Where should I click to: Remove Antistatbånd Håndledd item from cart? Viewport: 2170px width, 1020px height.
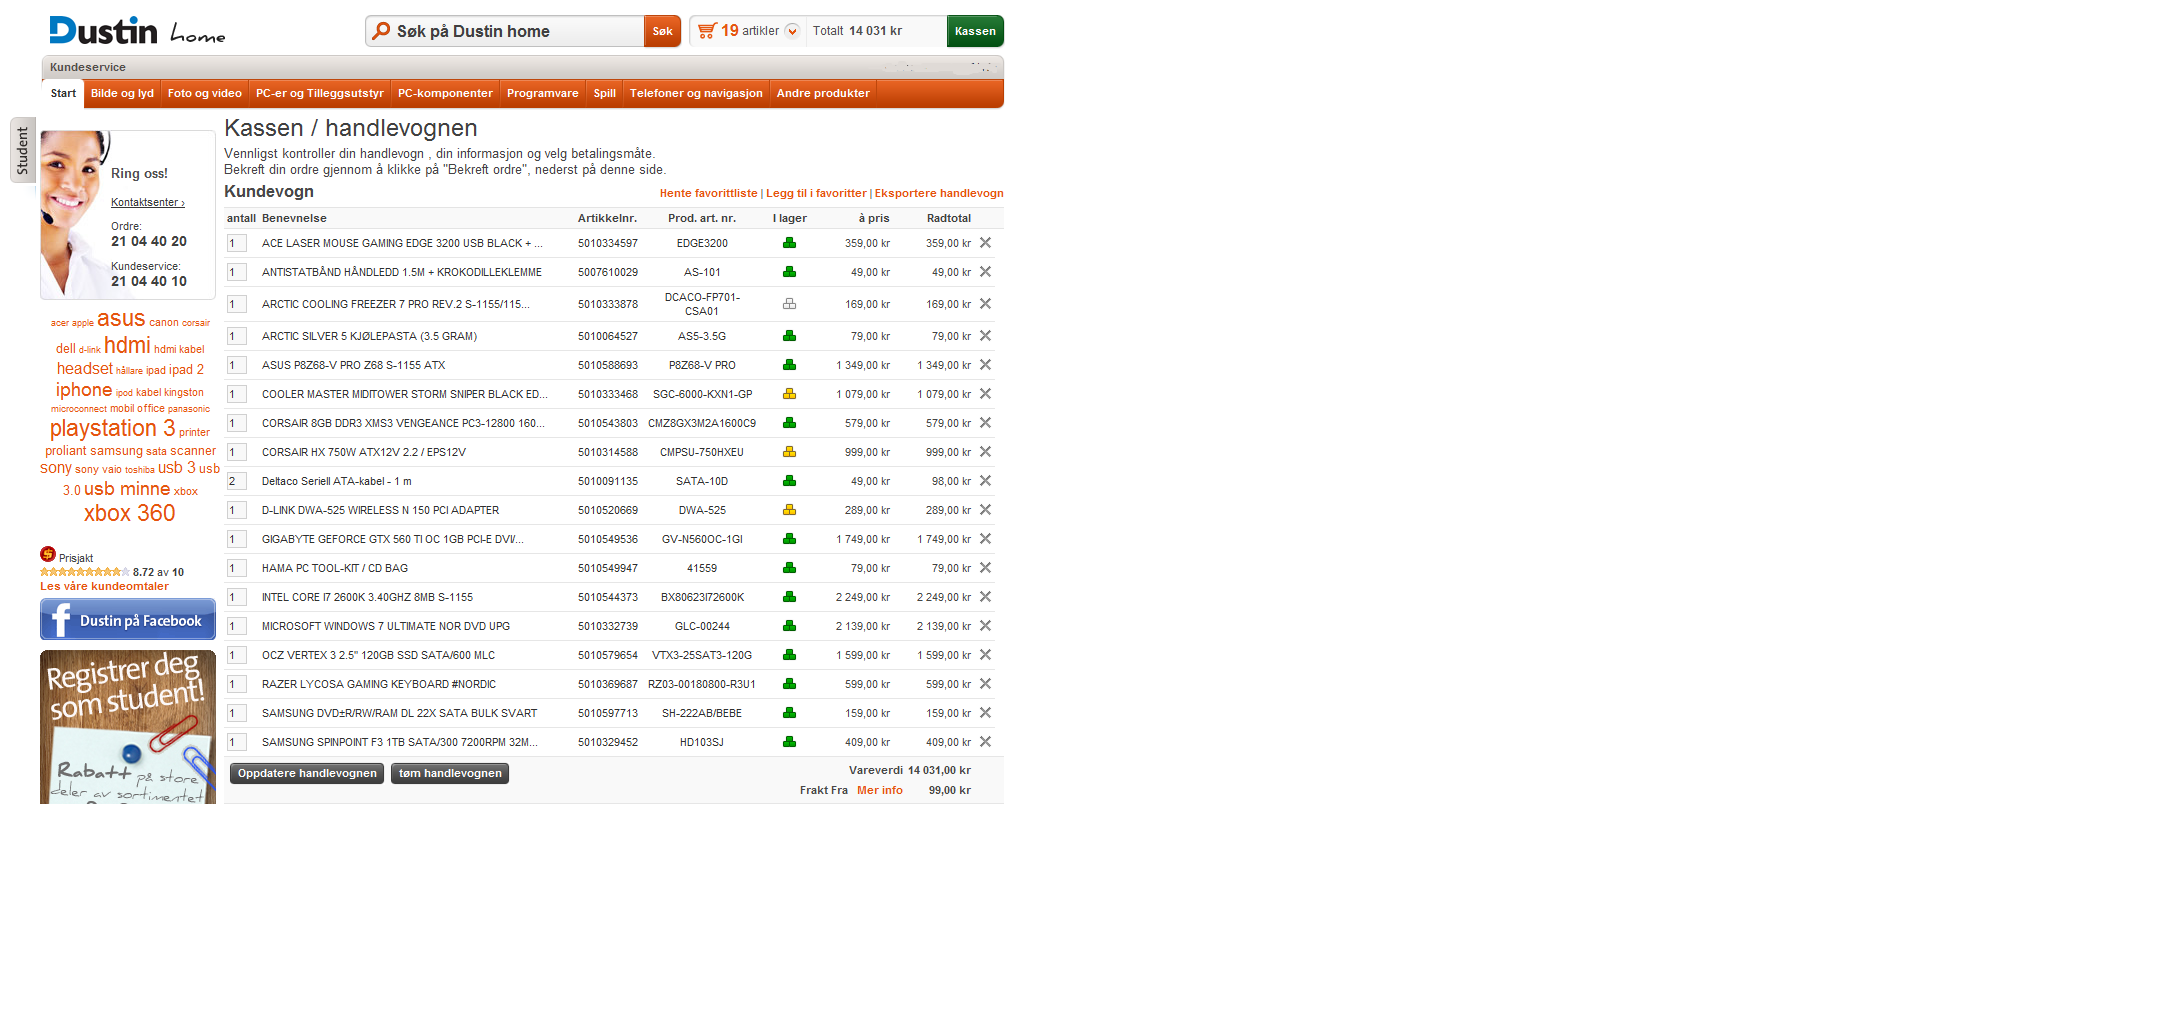tap(985, 272)
